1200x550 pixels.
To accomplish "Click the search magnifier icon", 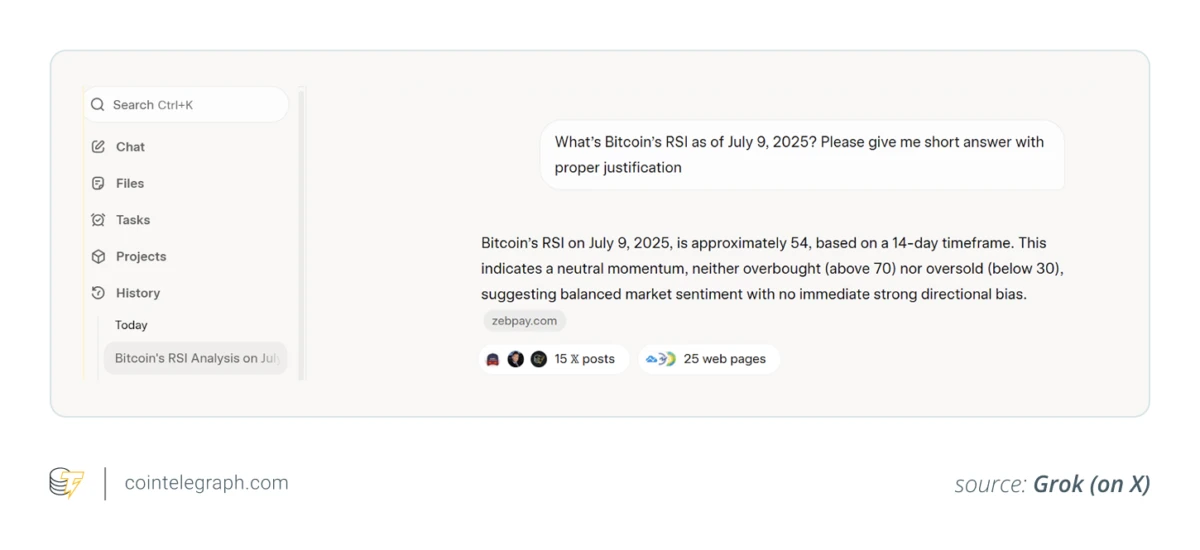I will 97,105.
